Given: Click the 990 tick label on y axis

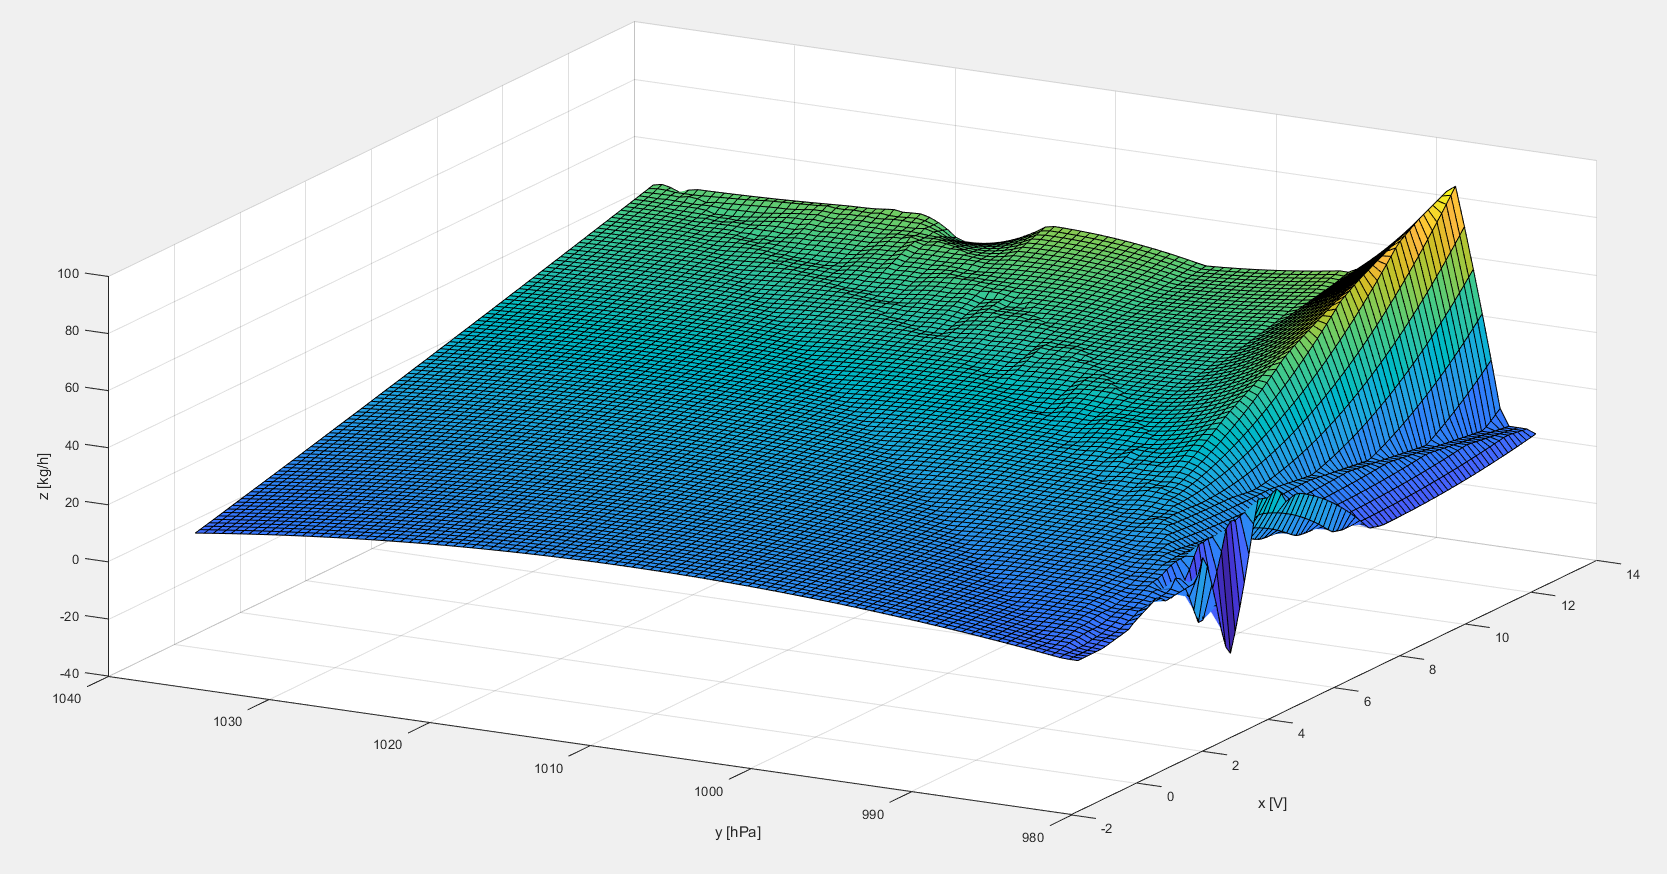Looking at the screenshot, I should 872,814.
